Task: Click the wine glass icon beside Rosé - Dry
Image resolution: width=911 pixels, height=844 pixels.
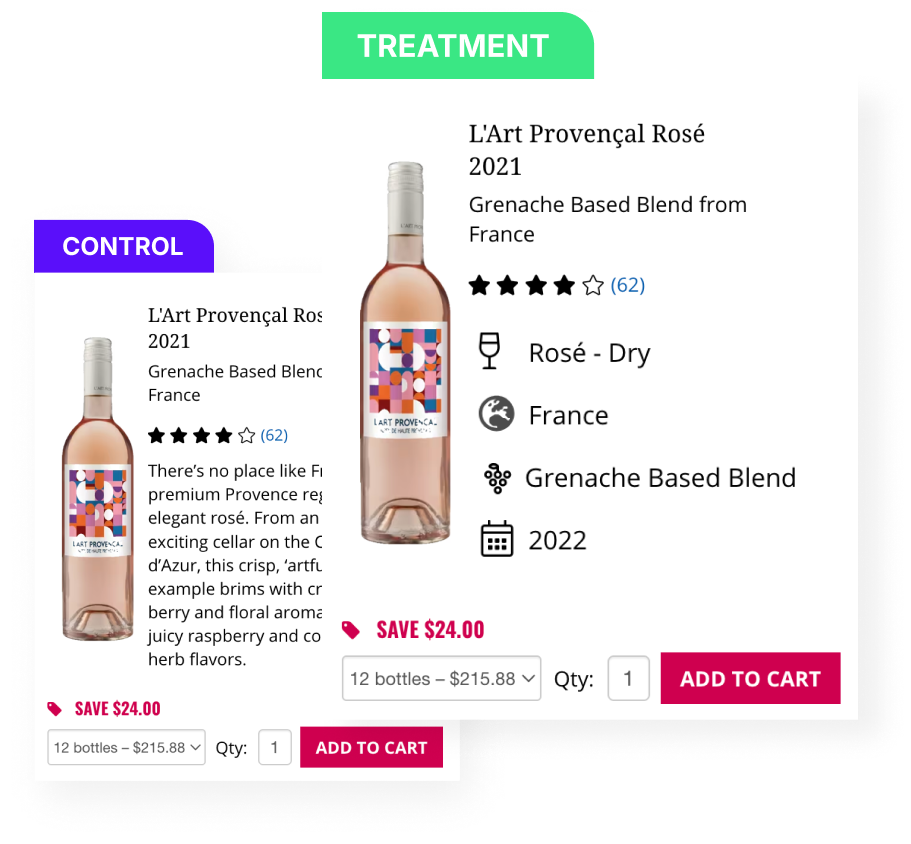Action: (x=489, y=351)
